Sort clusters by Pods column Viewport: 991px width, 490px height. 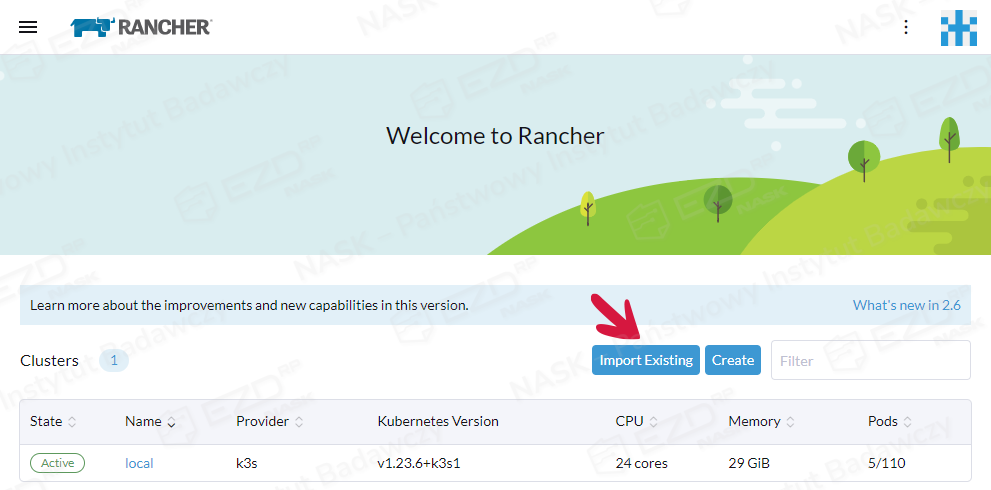click(889, 421)
